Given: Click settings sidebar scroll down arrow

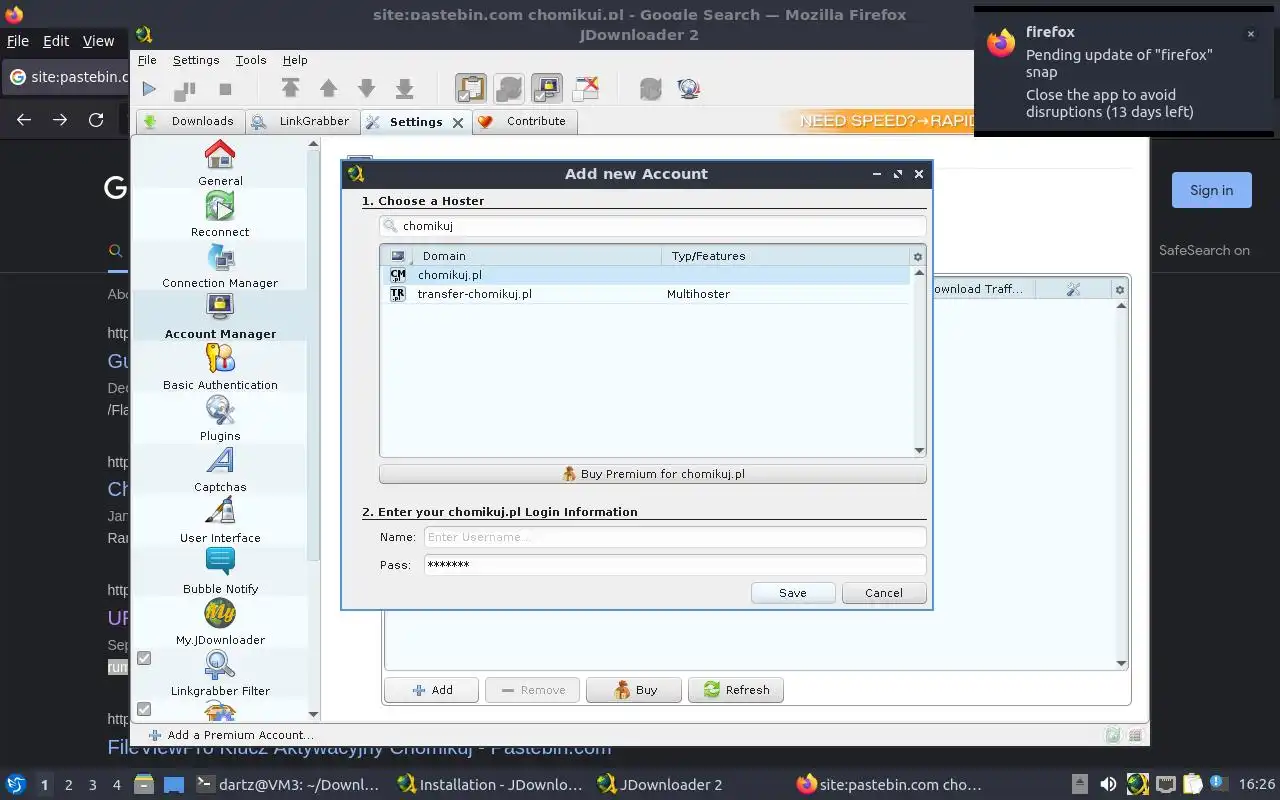Looking at the screenshot, I should 314,715.
